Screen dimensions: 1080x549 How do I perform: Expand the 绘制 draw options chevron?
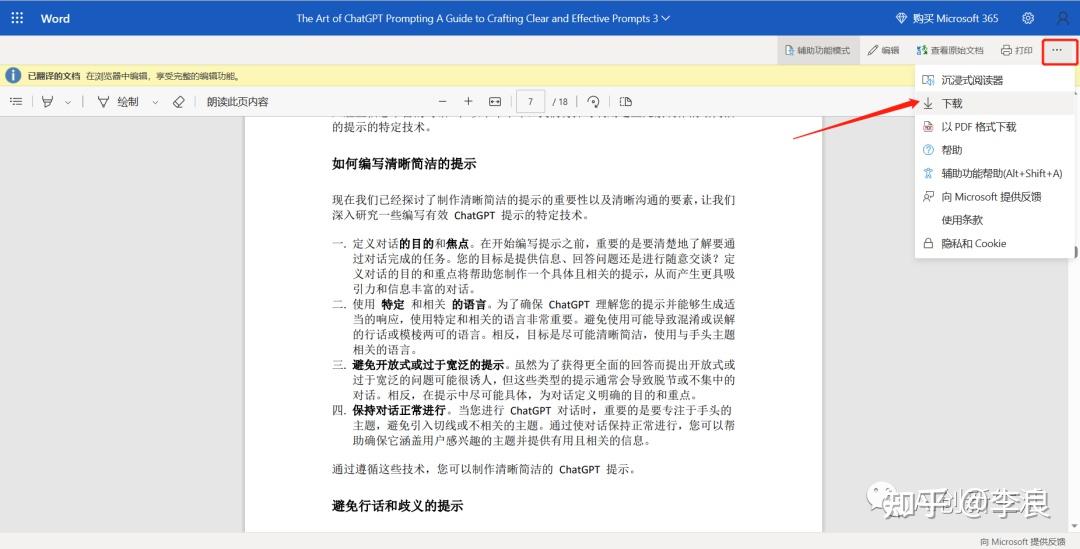point(155,102)
